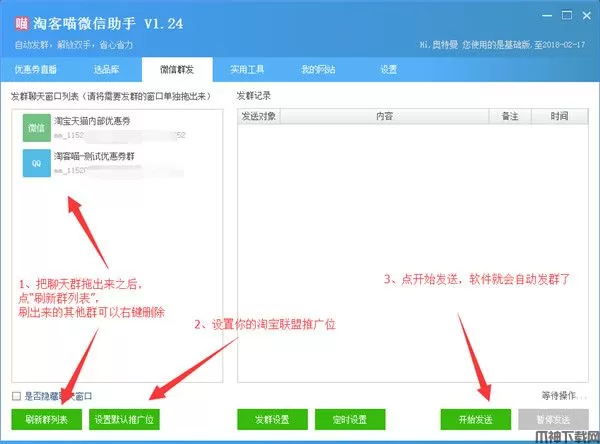Select the 淘客喵-测试优惠券群 group row
600x444 pixels.
point(117,163)
